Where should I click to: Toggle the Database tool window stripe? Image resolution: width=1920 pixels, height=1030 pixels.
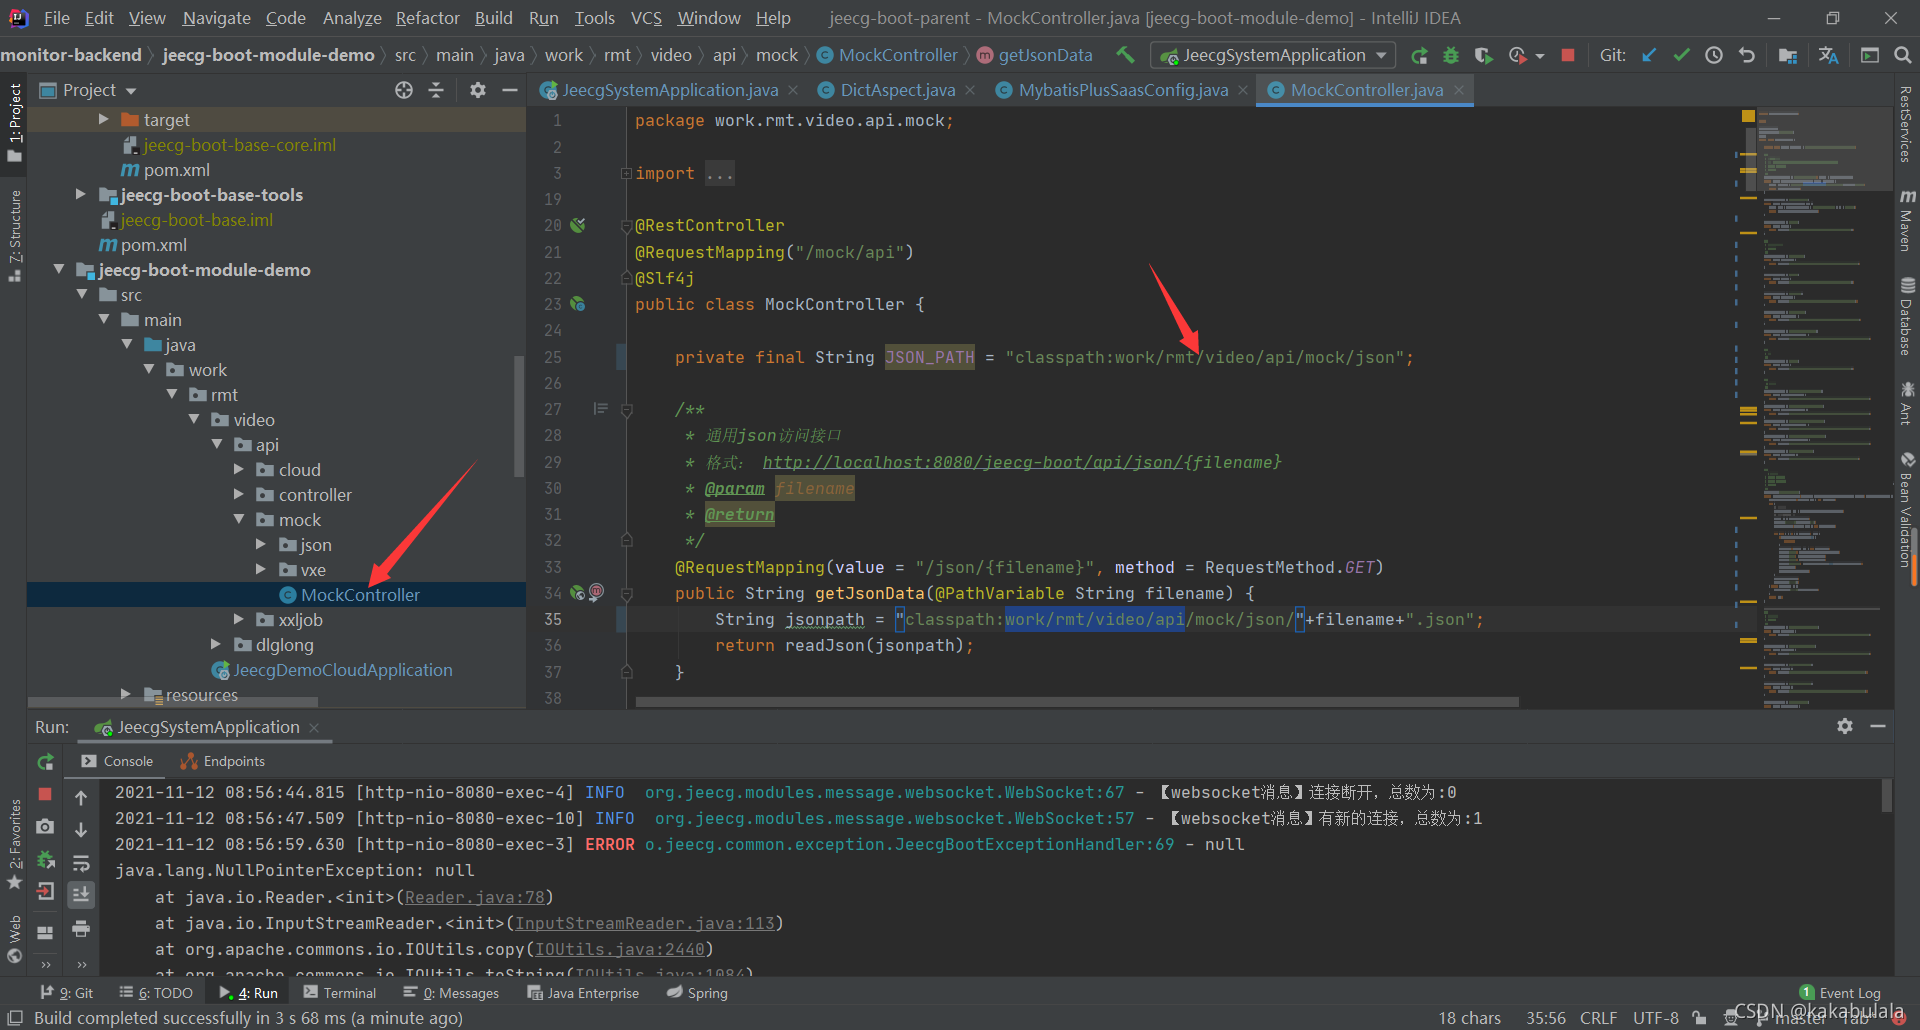(x=1907, y=317)
